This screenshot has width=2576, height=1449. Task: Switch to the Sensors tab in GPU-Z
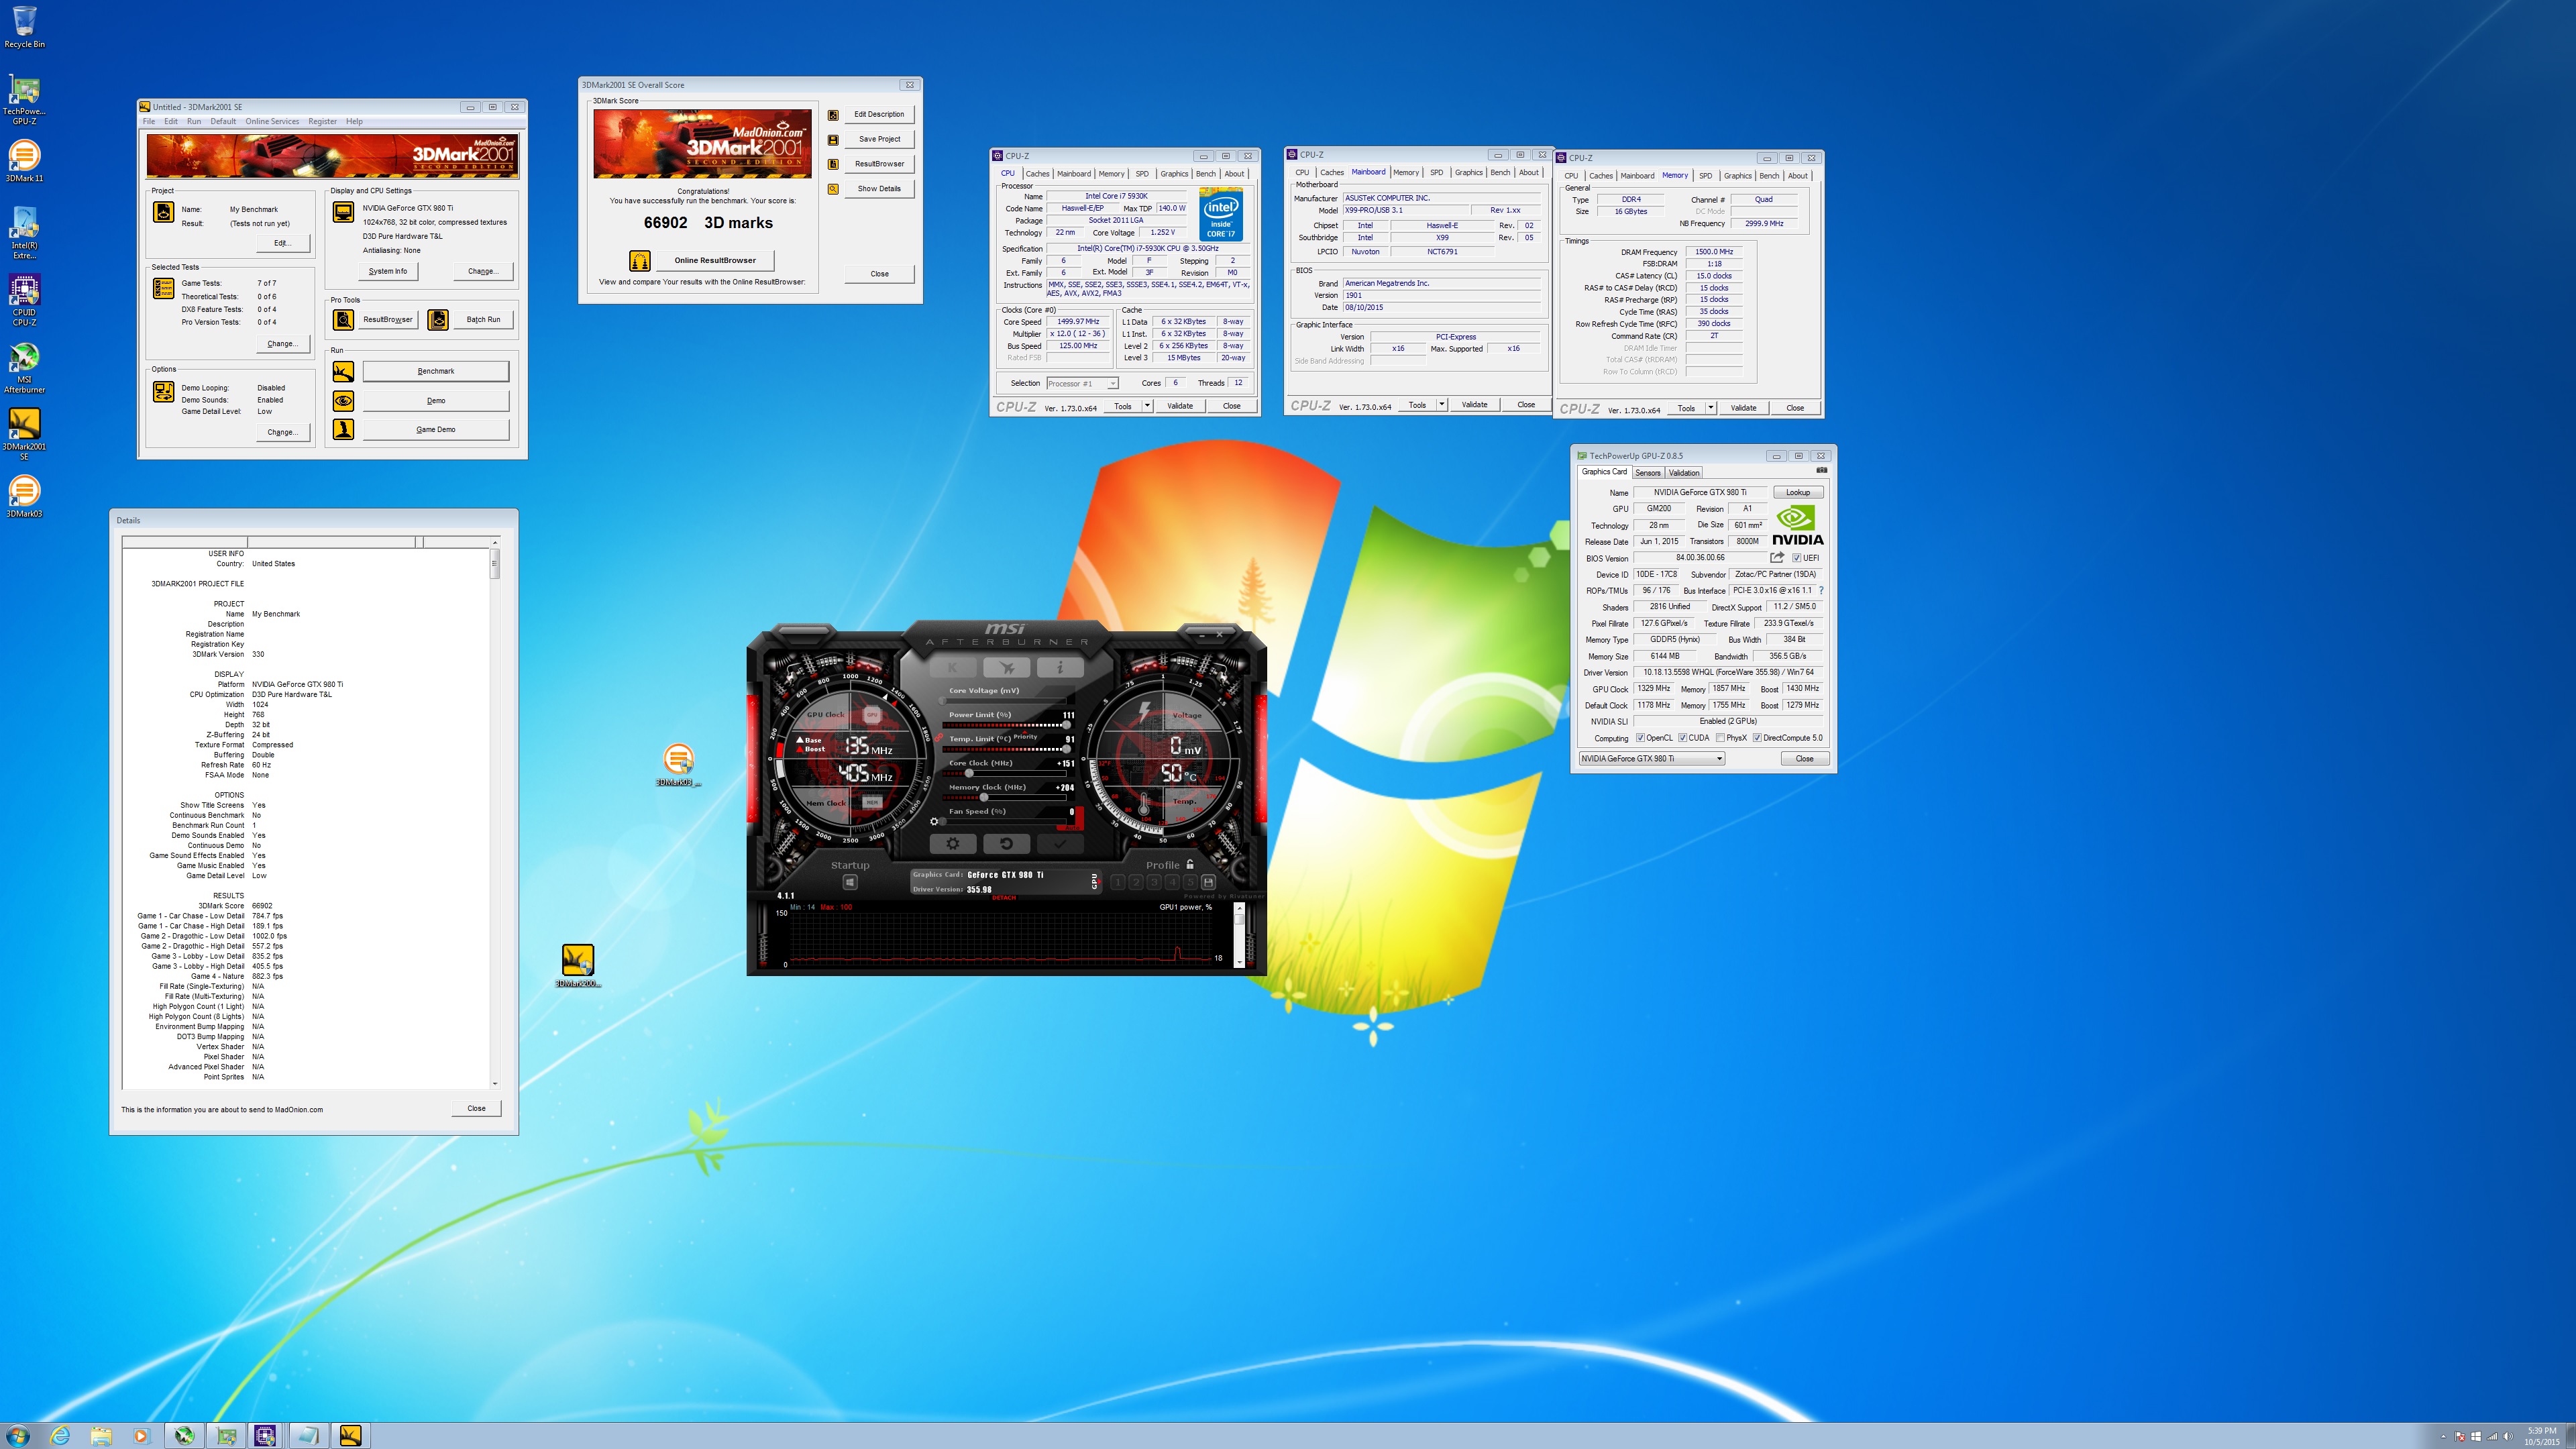pyautogui.click(x=1648, y=473)
